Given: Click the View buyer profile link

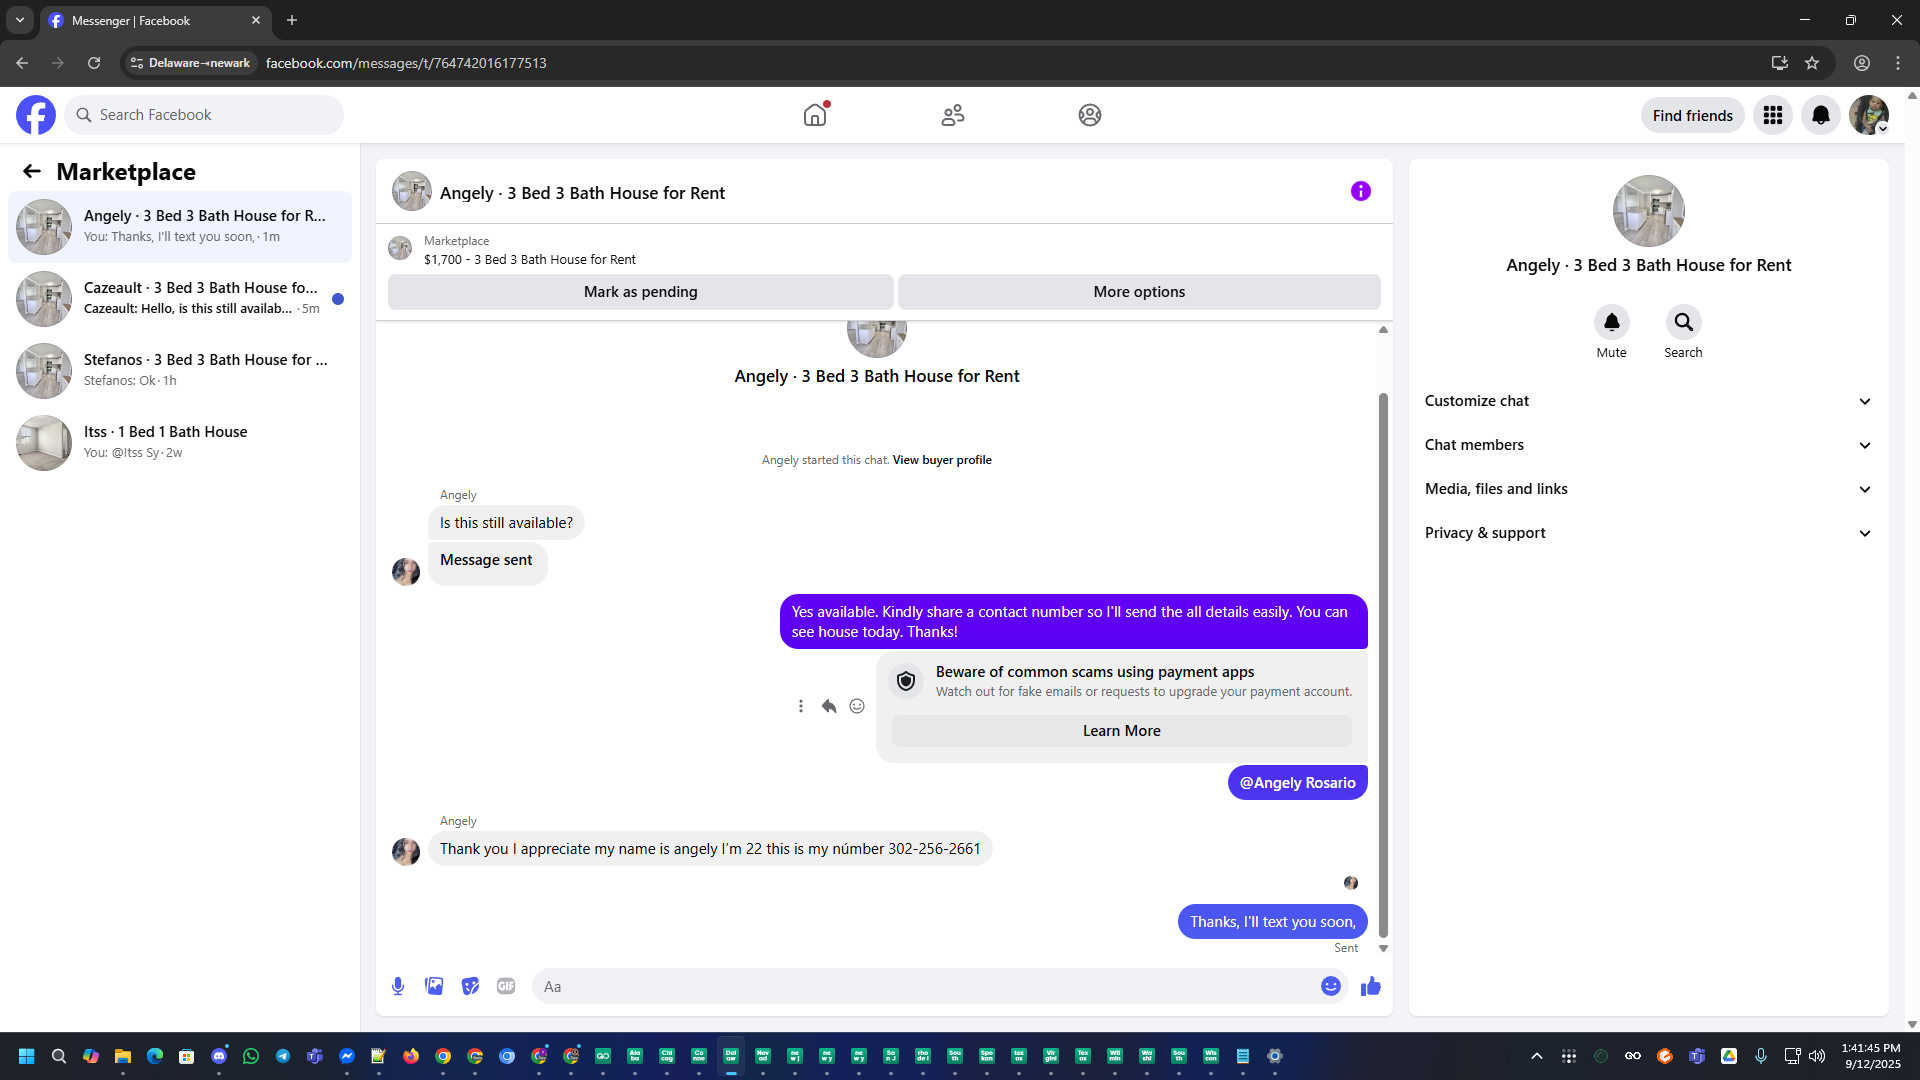Looking at the screenshot, I should (x=941, y=460).
